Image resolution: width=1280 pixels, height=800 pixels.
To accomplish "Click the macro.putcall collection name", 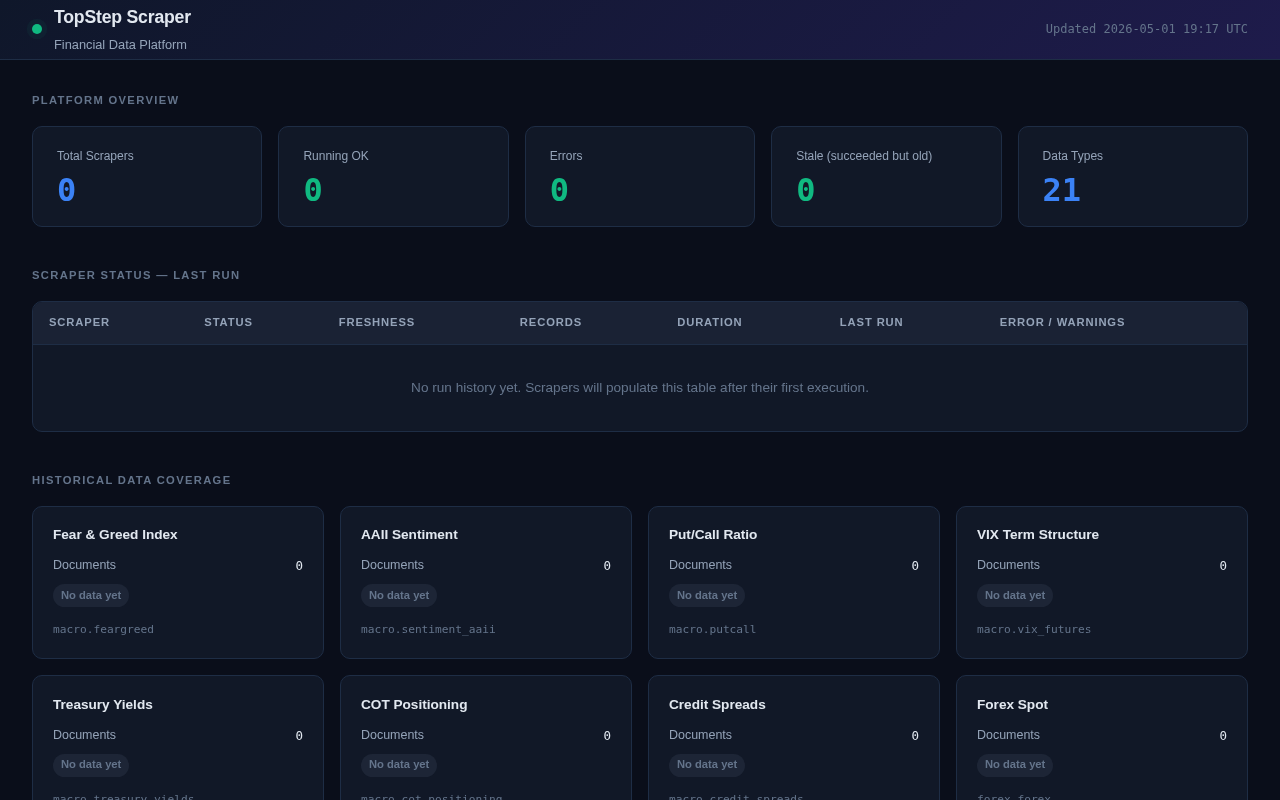I will coord(713,630).
